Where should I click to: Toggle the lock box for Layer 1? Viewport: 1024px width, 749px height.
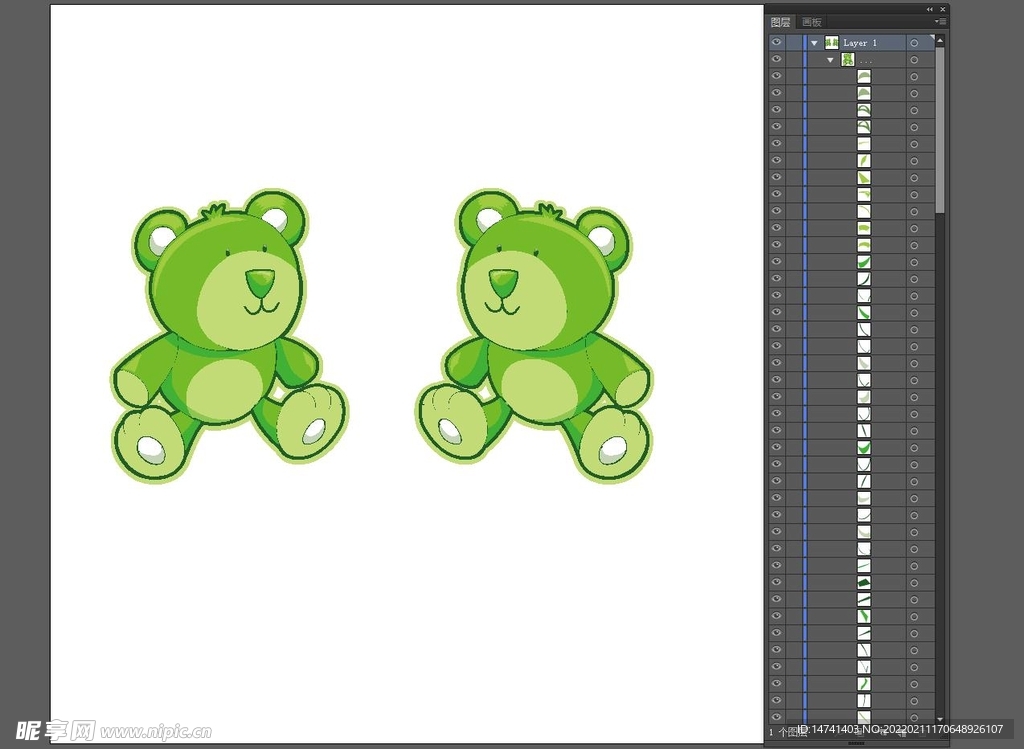(794, 43)
